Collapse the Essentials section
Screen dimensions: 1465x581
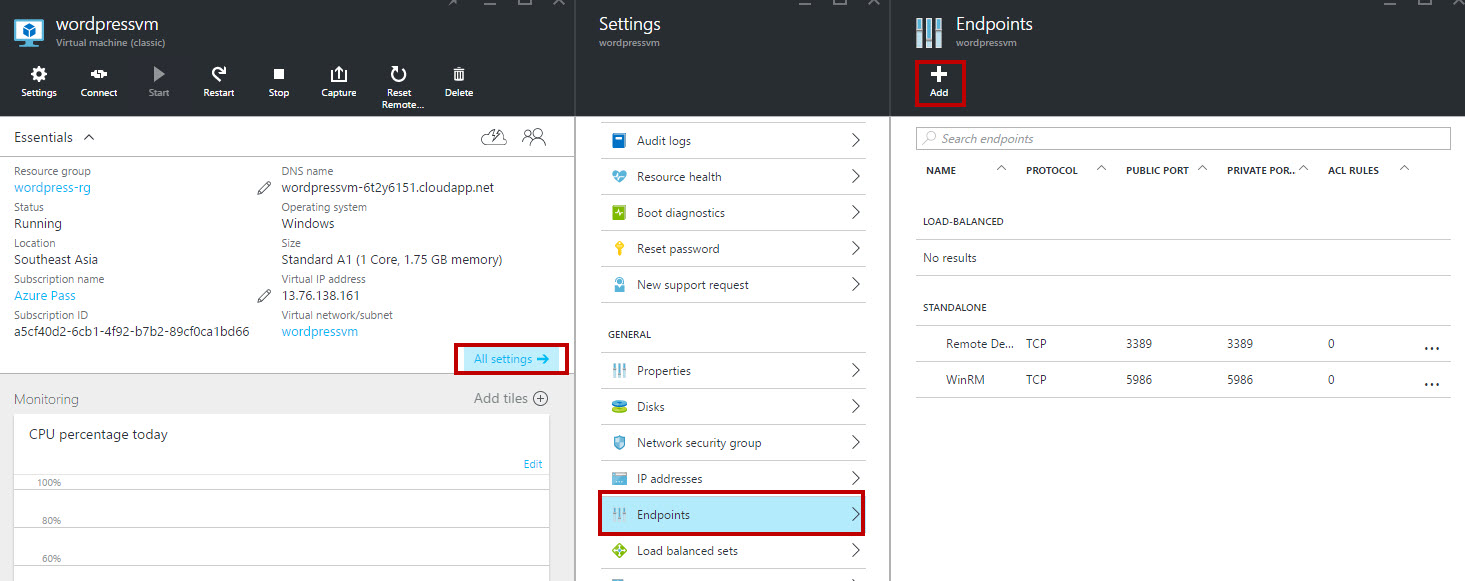click(89, 137)
